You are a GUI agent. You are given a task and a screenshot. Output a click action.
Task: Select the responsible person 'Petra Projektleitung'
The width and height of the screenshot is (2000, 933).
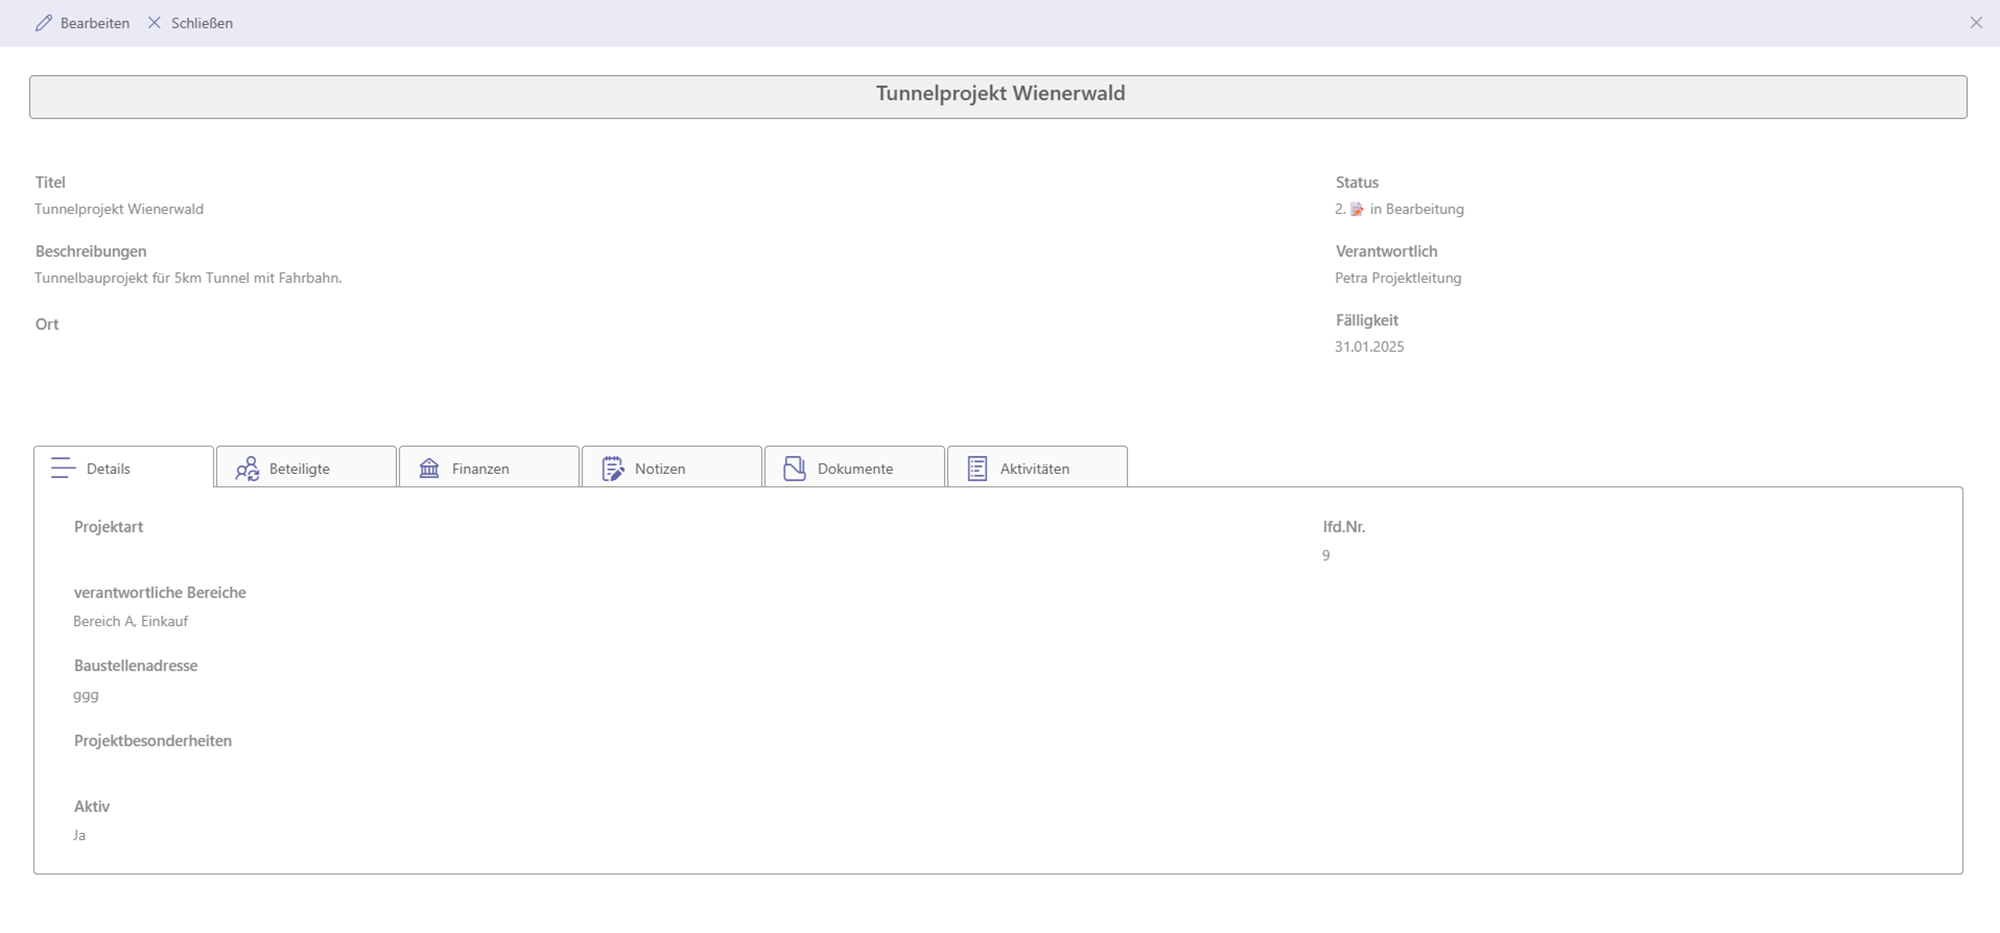pos(1398,278)
